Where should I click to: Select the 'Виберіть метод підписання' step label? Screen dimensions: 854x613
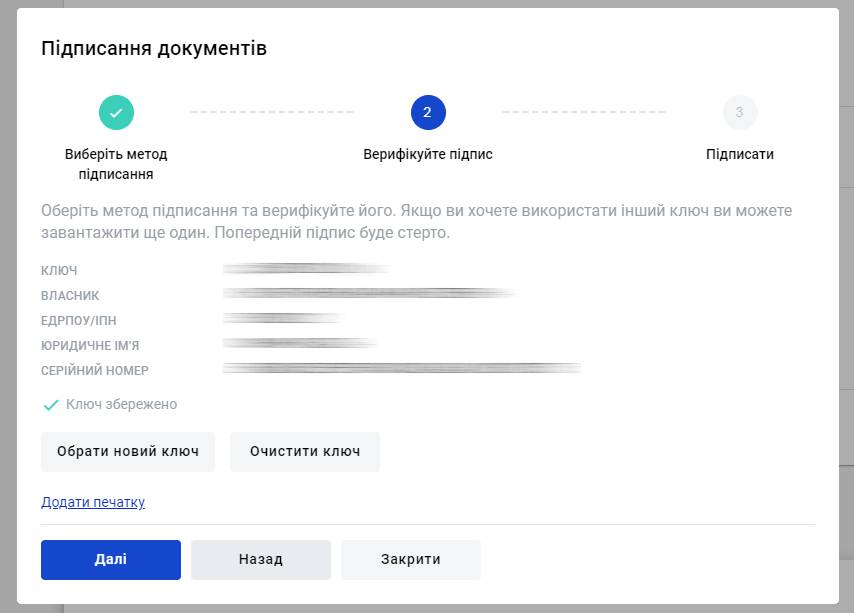coord(116,164)
